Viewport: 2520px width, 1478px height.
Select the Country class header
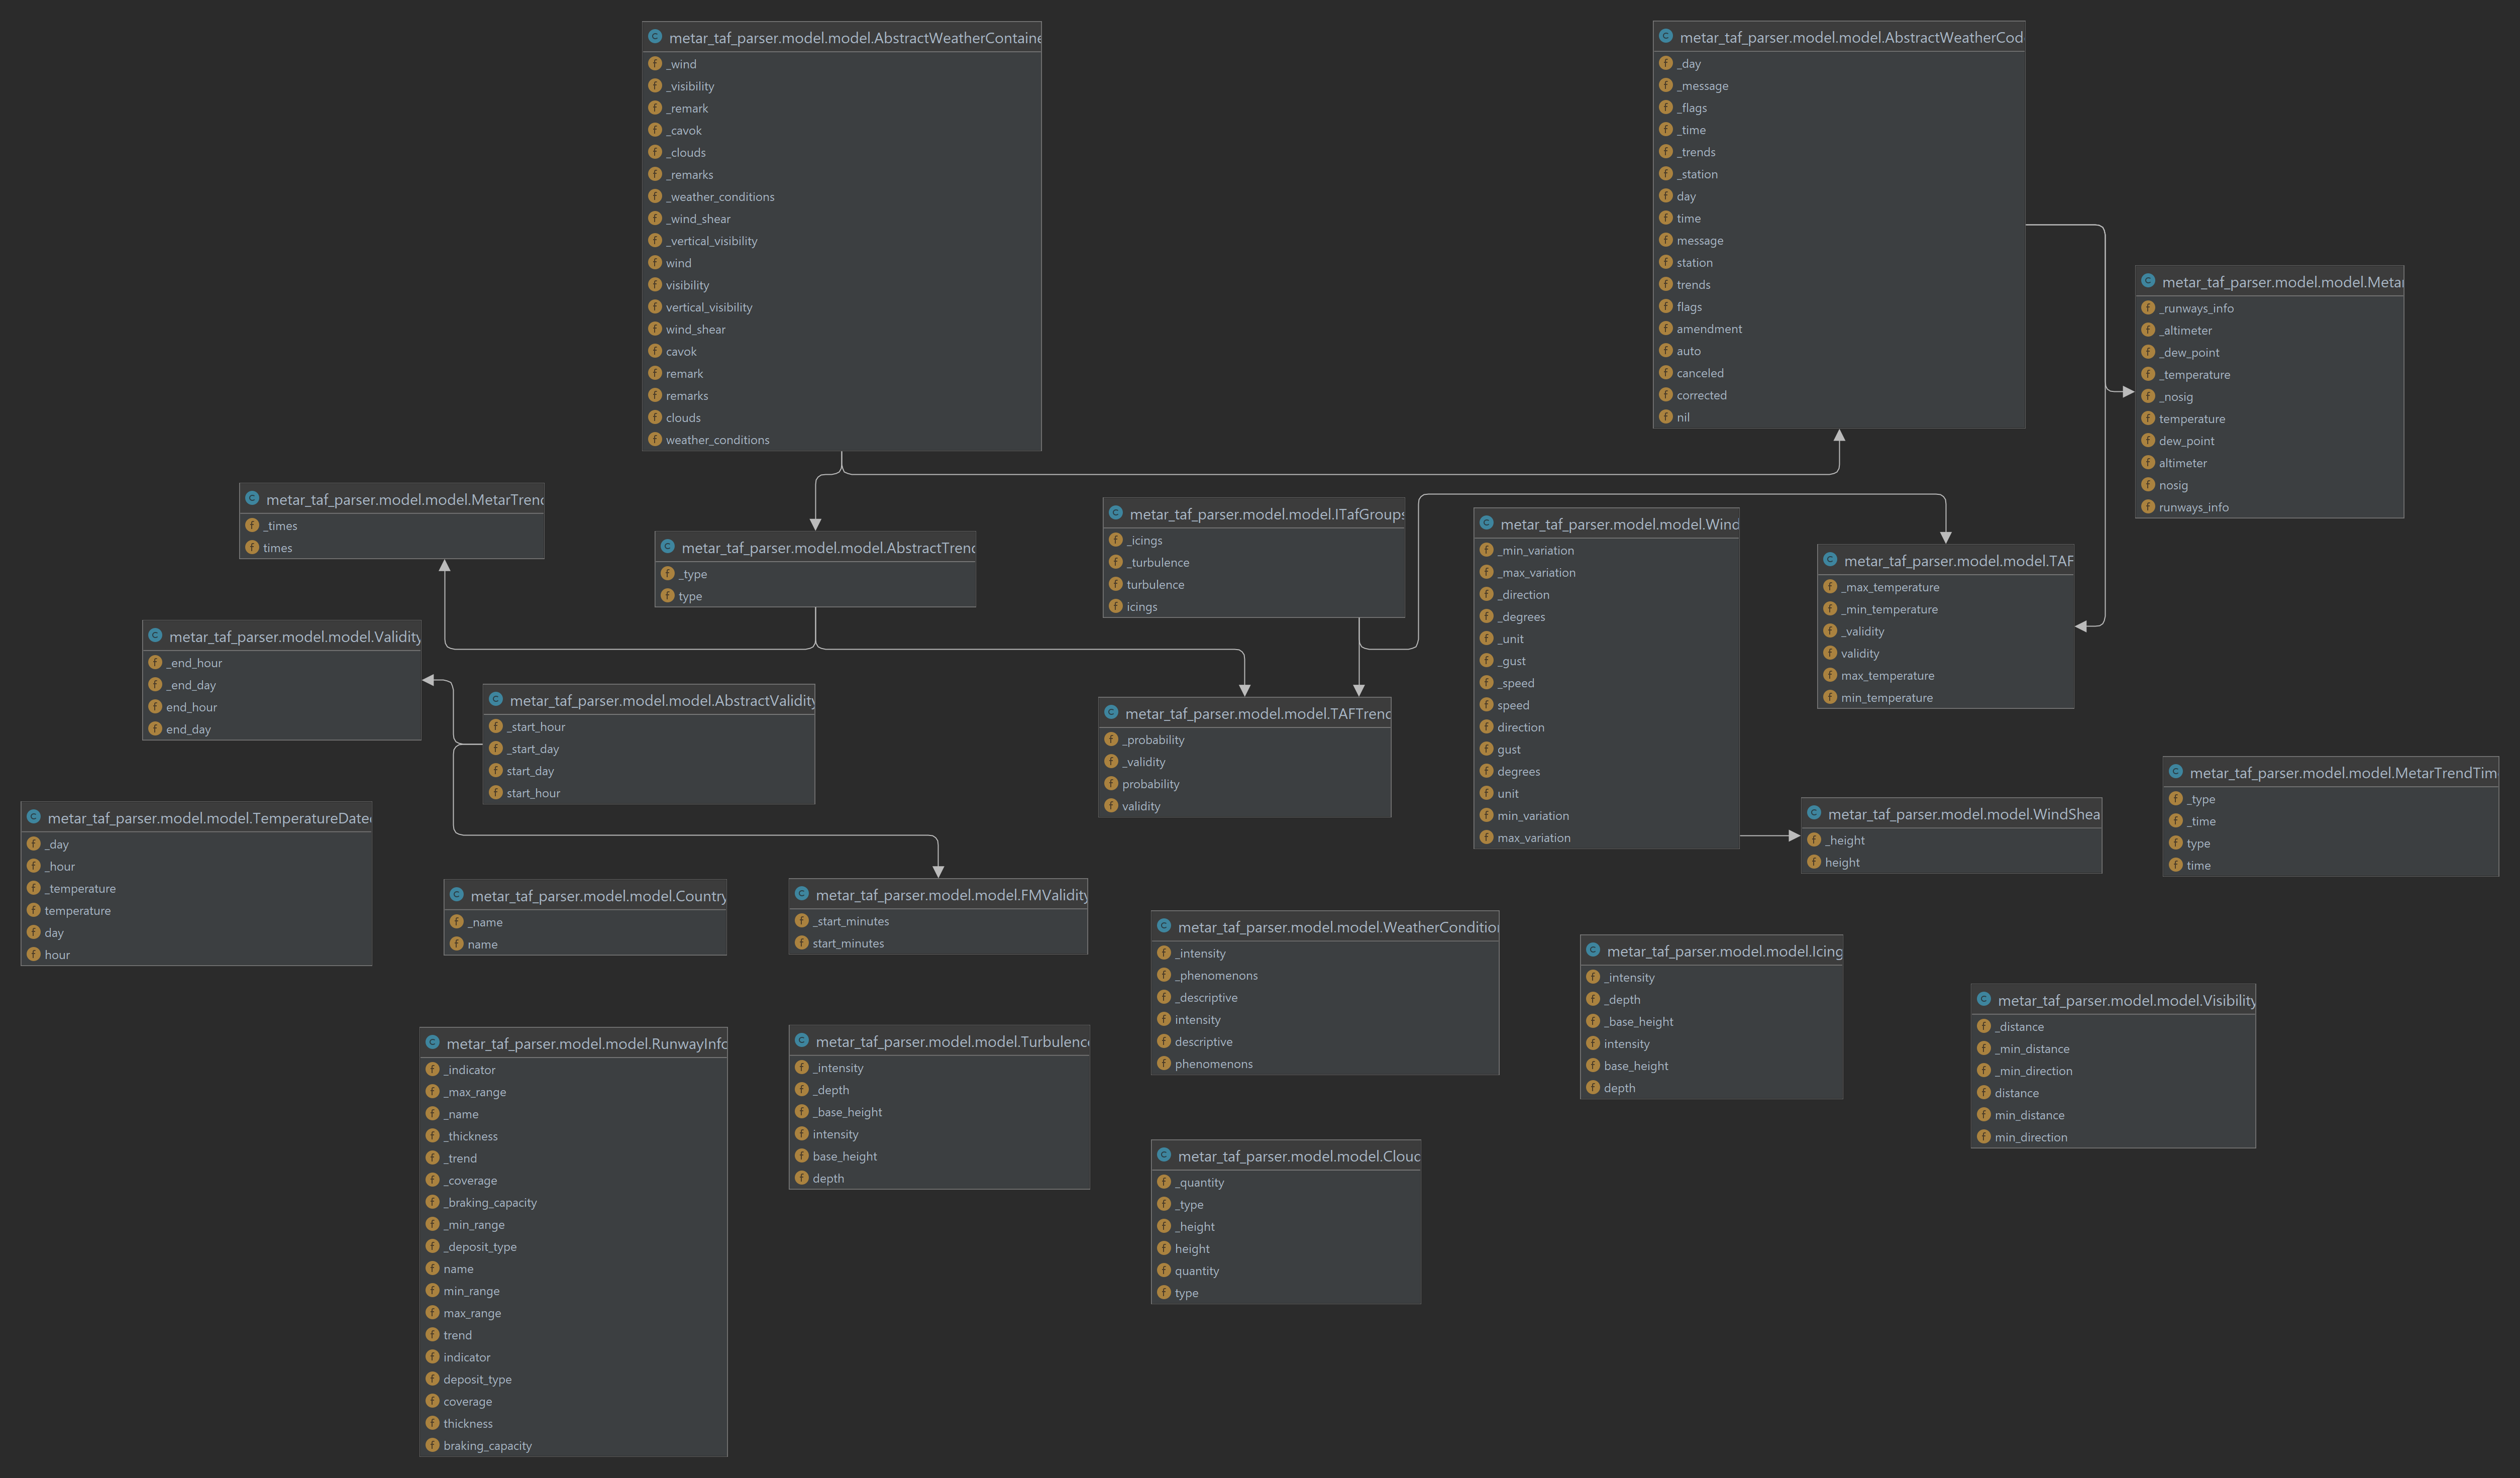point(597,896)
